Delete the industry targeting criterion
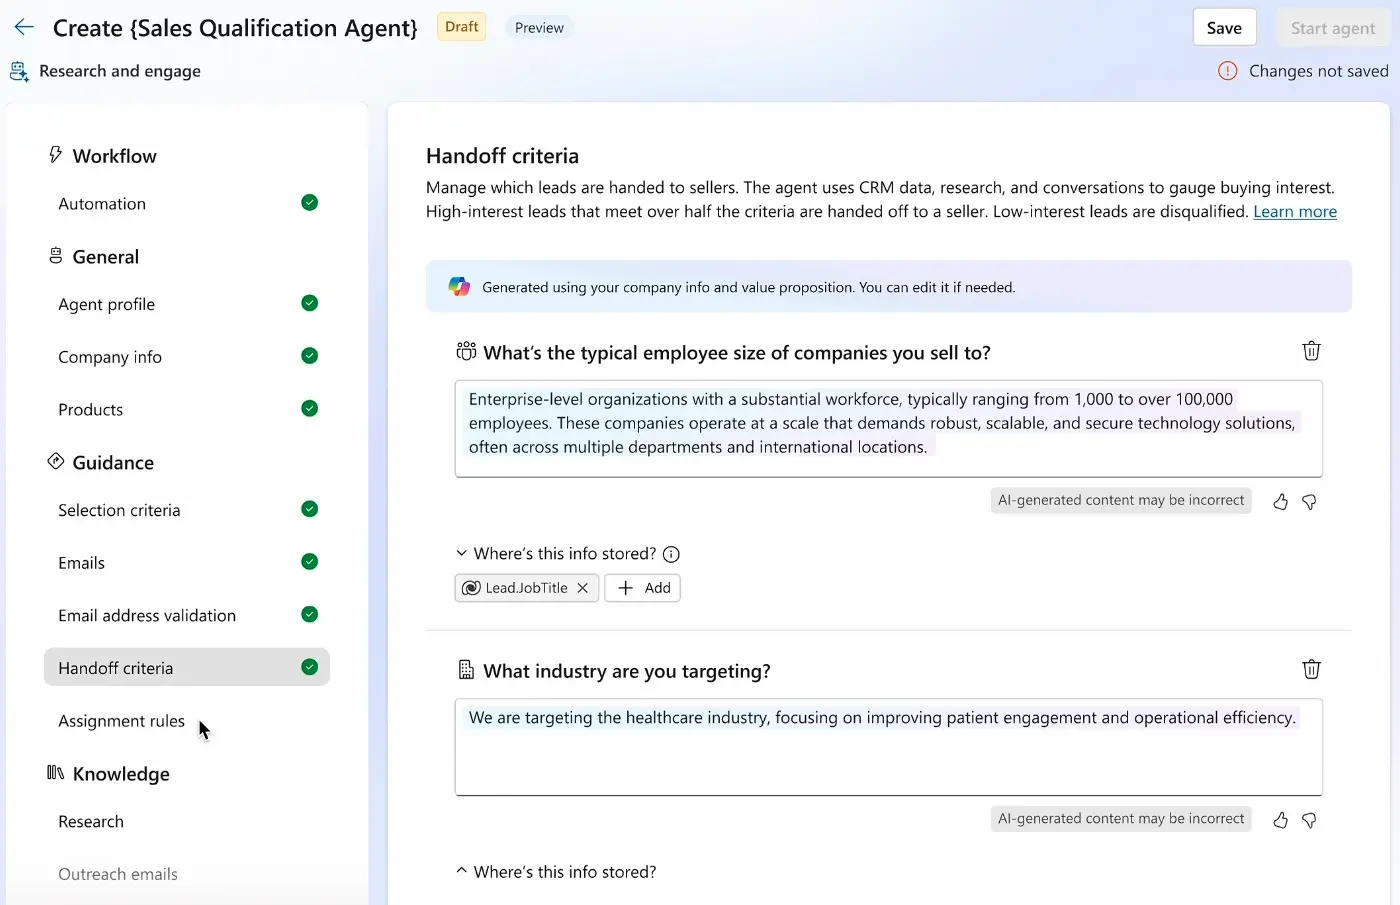Viewport: 1400px width, 905px height. tap(1311, 669)
